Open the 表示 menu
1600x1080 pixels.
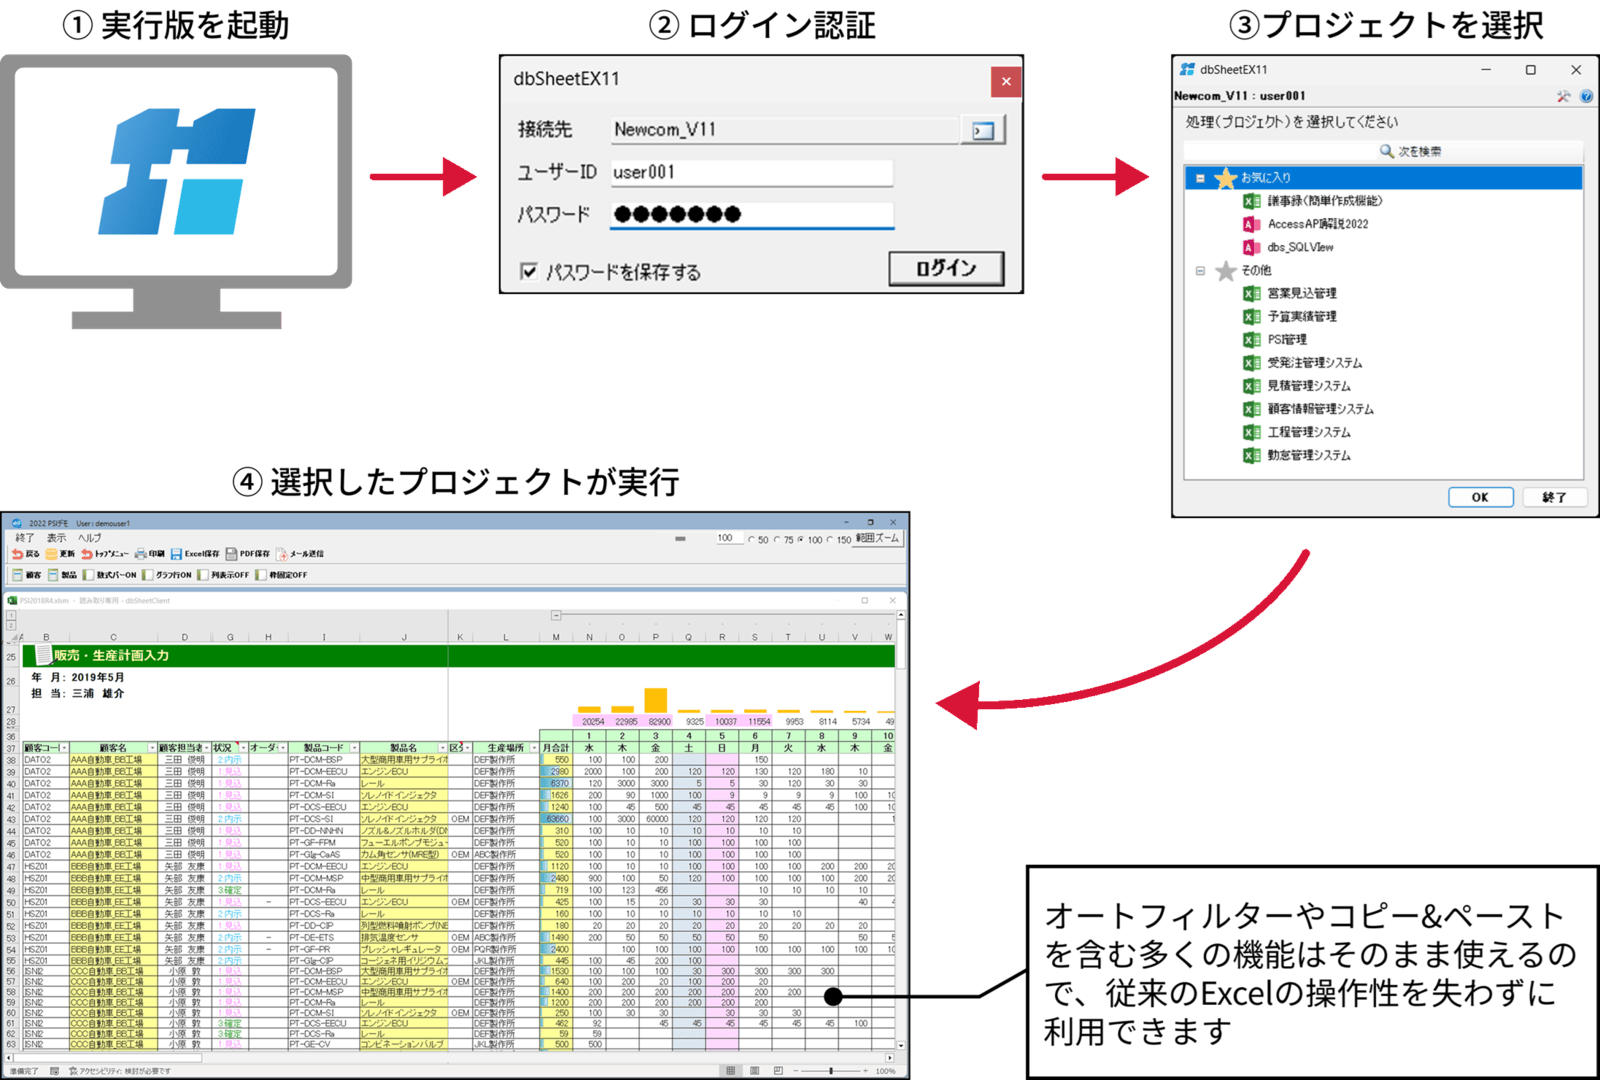56,538
